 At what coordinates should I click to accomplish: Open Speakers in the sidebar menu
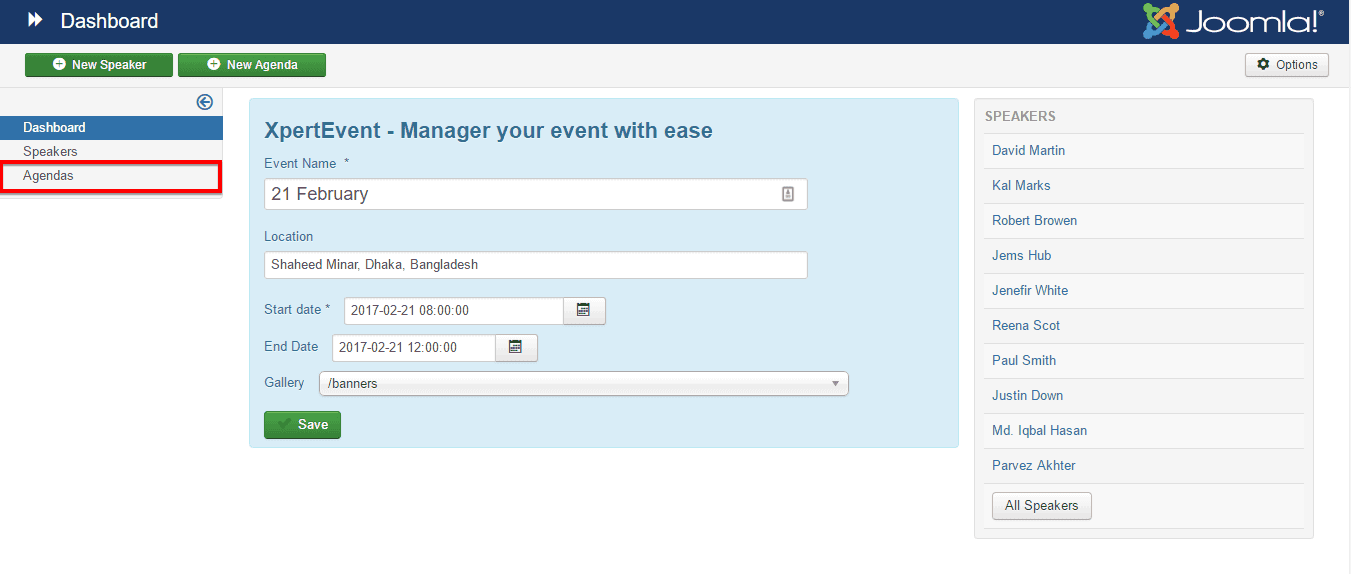coord(50,152)
